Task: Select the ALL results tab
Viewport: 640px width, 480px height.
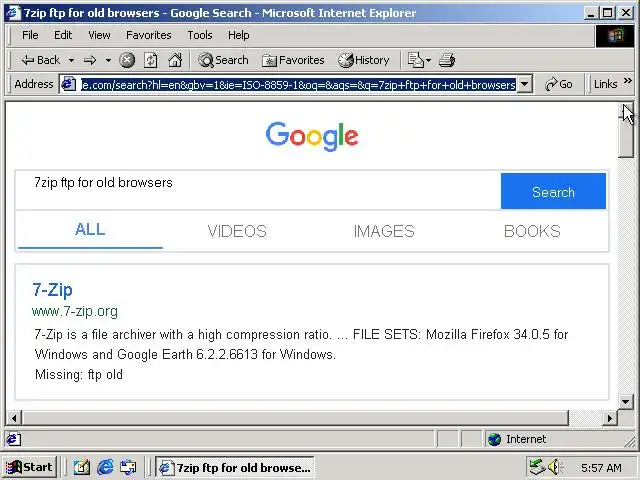Action: (x=90, y=230)
